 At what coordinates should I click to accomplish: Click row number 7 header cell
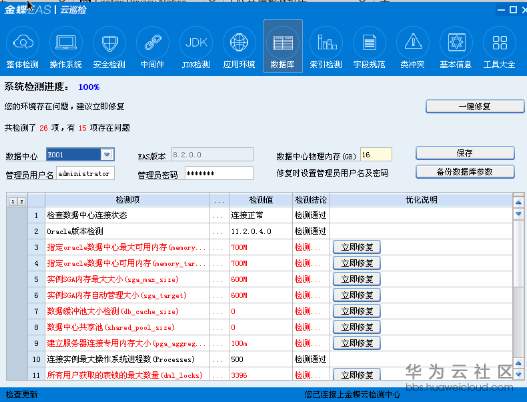36,311
